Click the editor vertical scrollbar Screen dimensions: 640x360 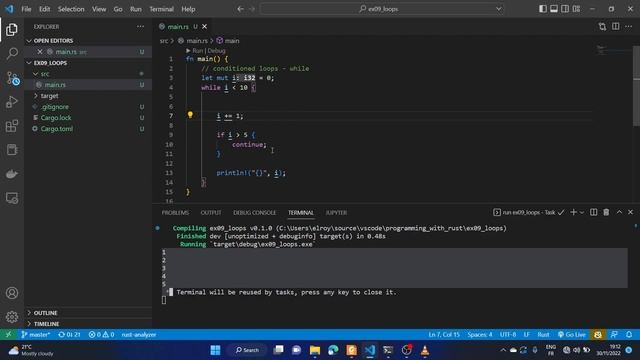[x=636, y=86]
